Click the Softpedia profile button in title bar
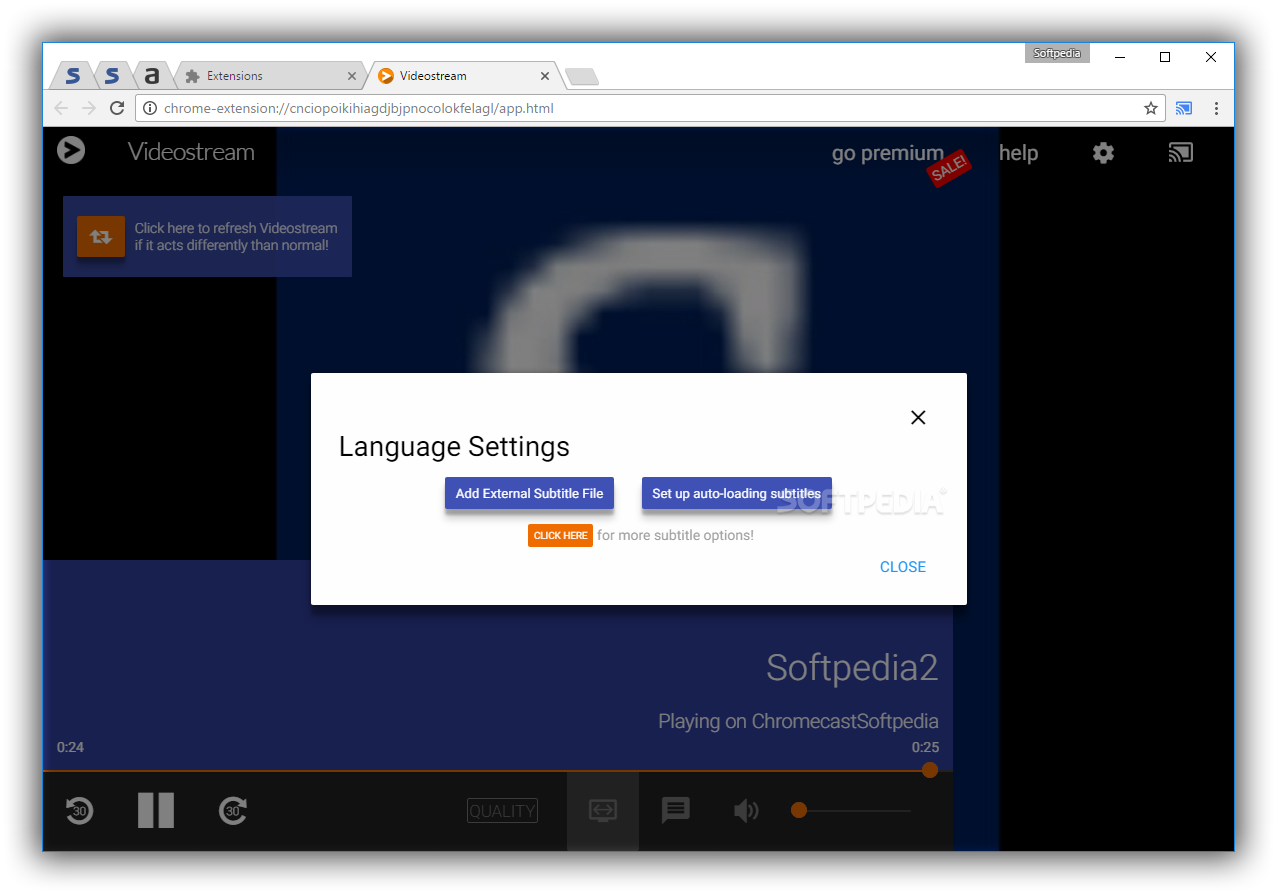The width and height of the screenshot is (1277, 894). pos(1057,54)
